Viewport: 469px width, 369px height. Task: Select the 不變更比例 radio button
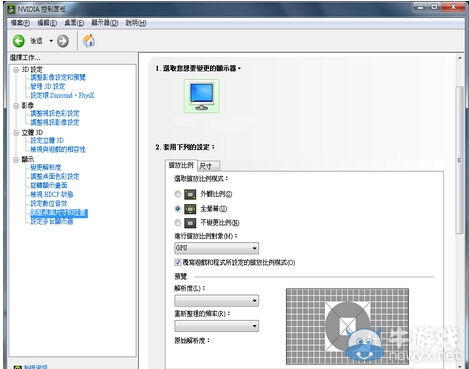click(178, 223)
